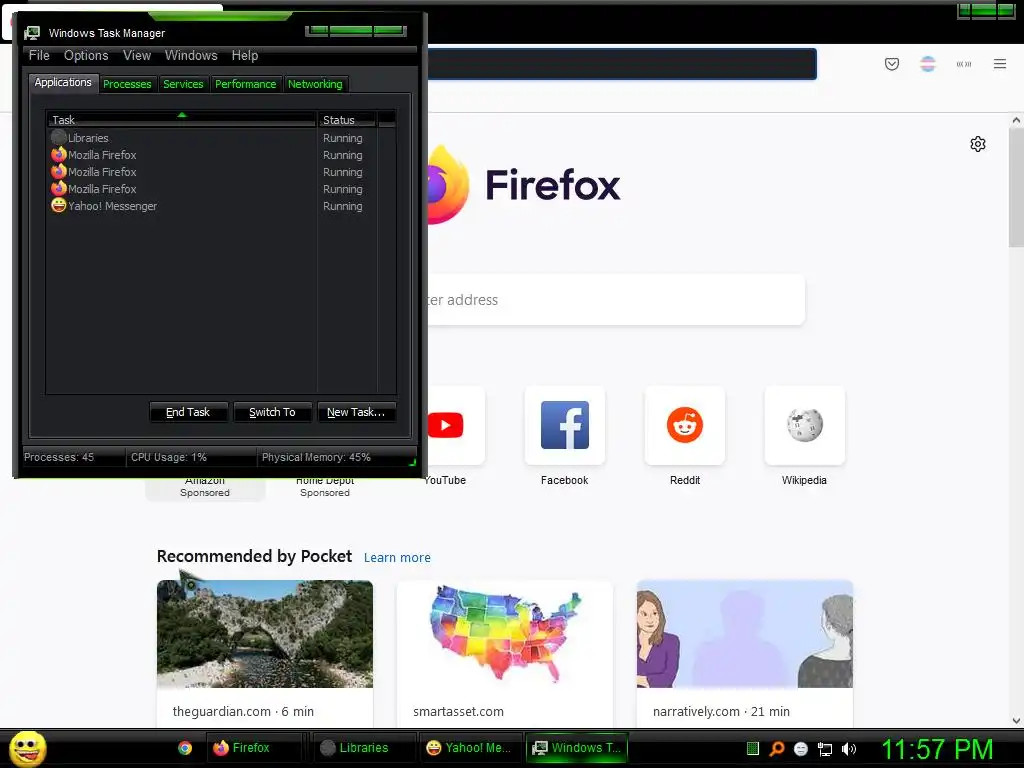The height and width of the screenshot is (768, 1024).
Task: Click the Libraries icon in task list
Action: tap(59, 137)
